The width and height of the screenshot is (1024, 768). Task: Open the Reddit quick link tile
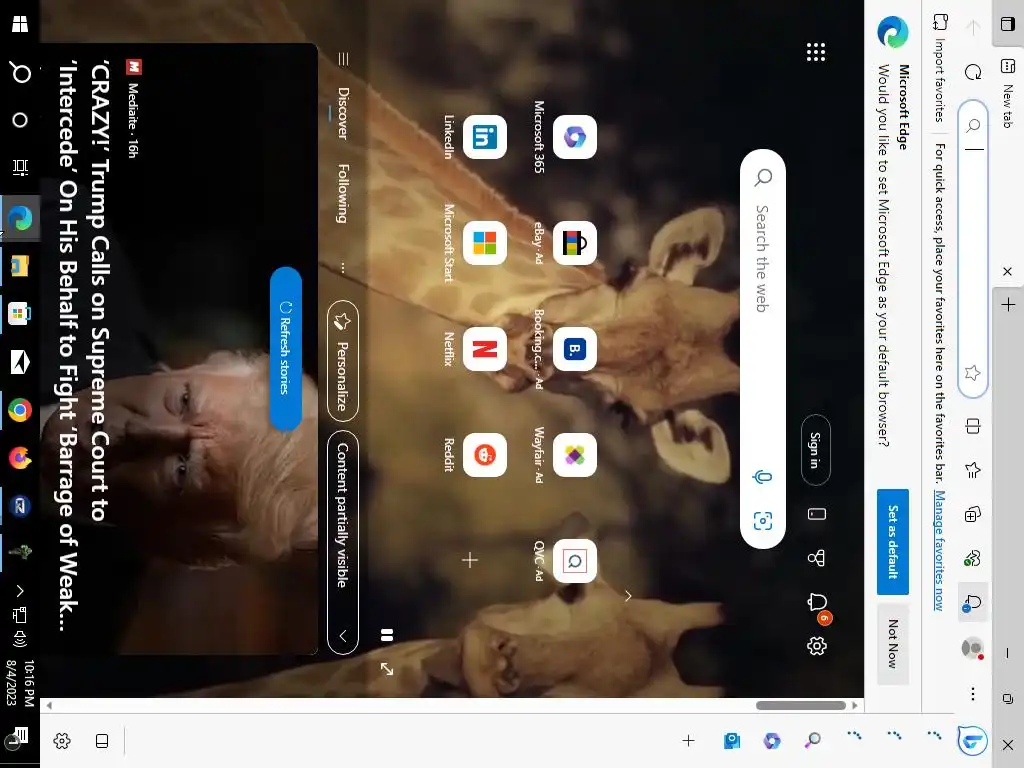click(485, 455)
